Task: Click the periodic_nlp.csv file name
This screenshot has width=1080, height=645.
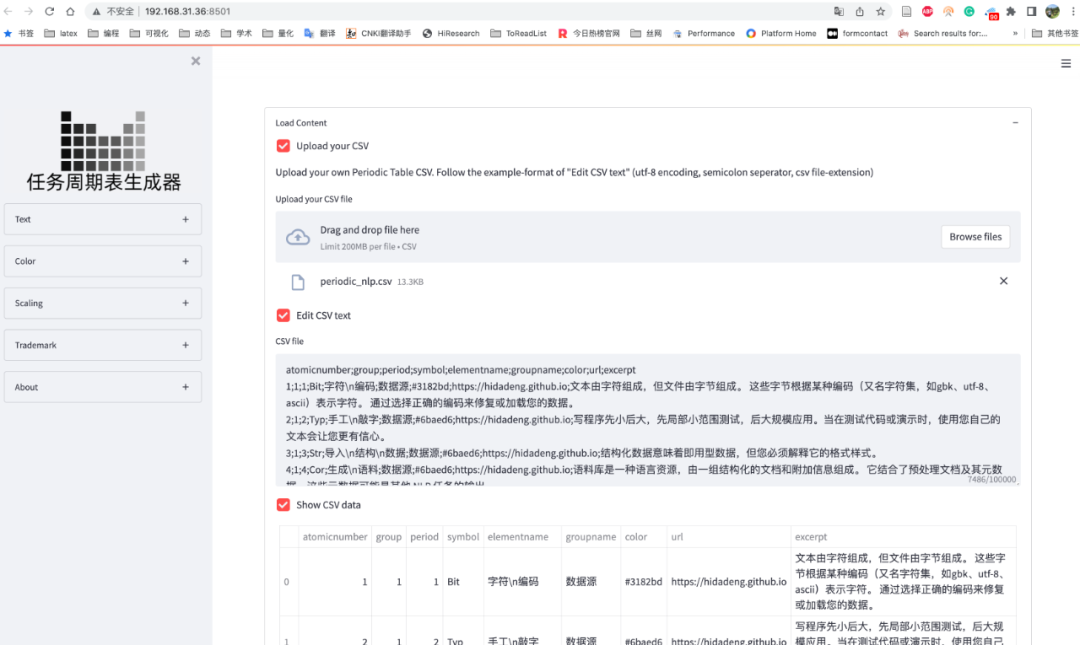Action: (356, 281)
